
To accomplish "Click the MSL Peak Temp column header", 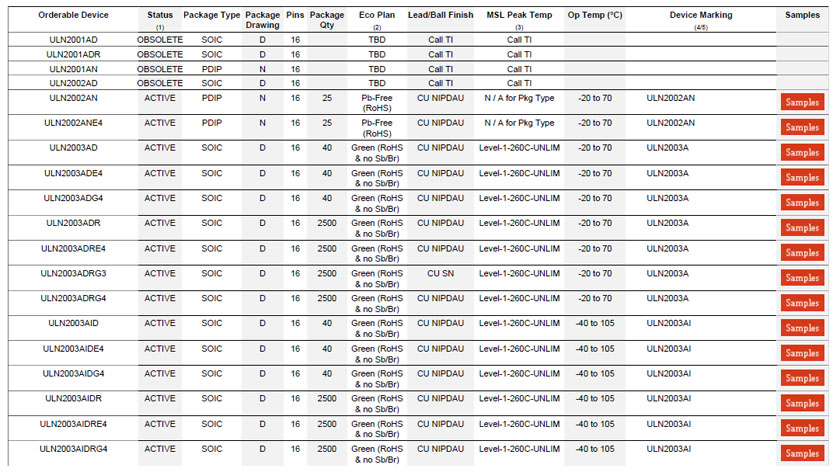I will 519,16.
